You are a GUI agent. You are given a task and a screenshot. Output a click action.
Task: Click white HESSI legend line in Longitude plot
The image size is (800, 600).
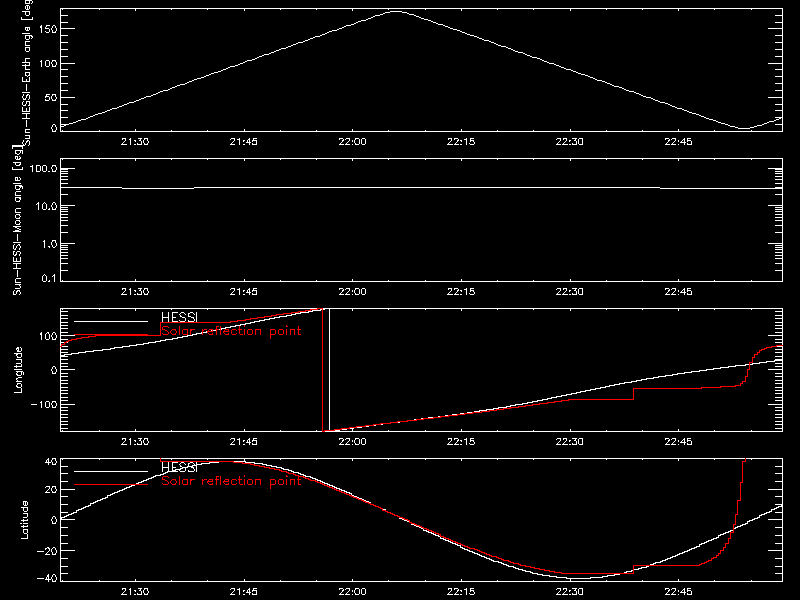(111, 321)
